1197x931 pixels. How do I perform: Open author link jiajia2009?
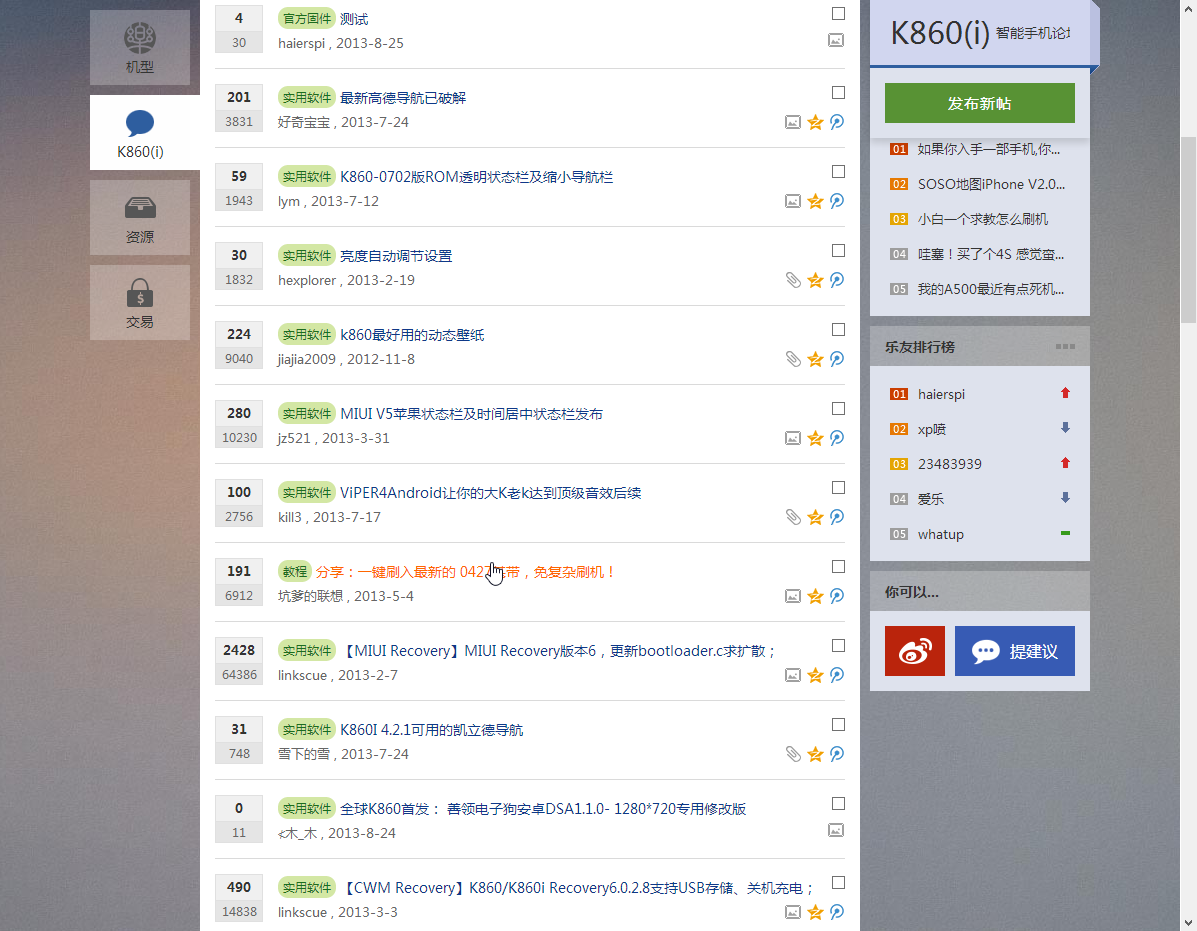306,359
